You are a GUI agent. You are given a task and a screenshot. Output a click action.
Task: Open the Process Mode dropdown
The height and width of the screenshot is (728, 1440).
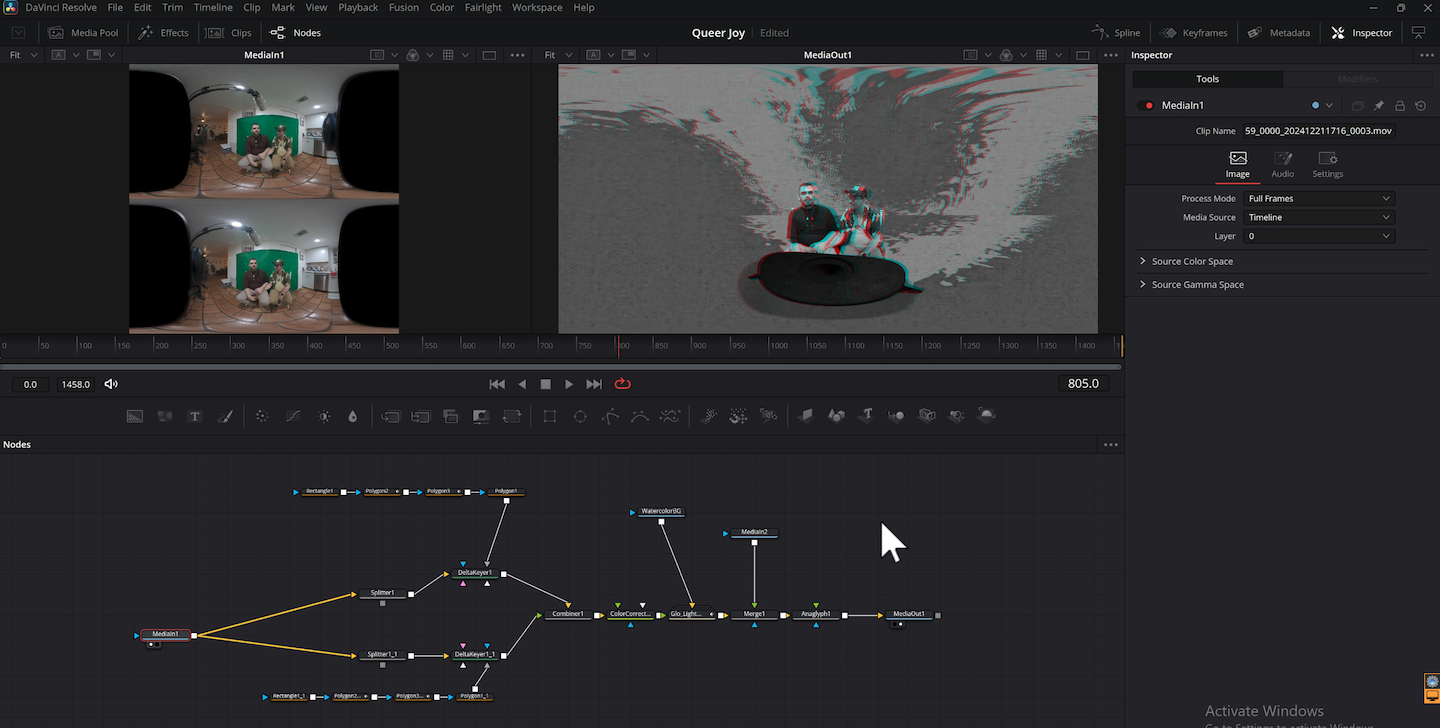tap(1318, 198)
